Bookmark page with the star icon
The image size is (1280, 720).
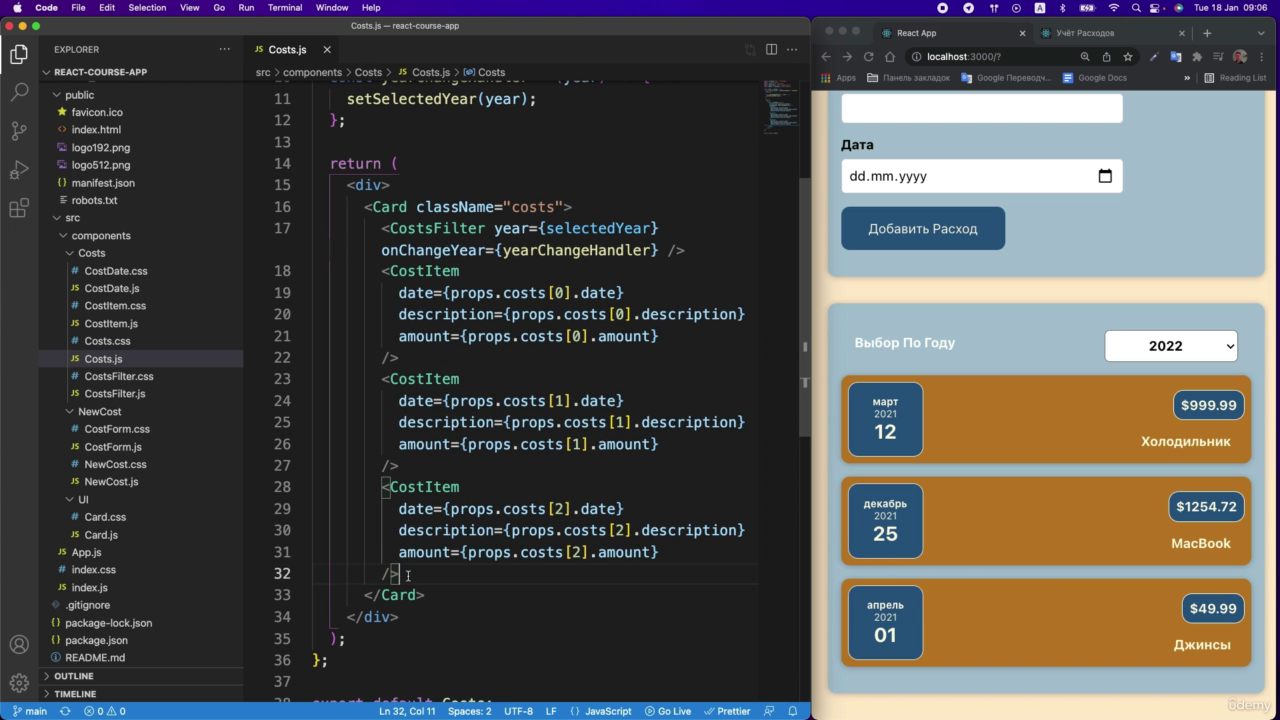pos(1127,57)
